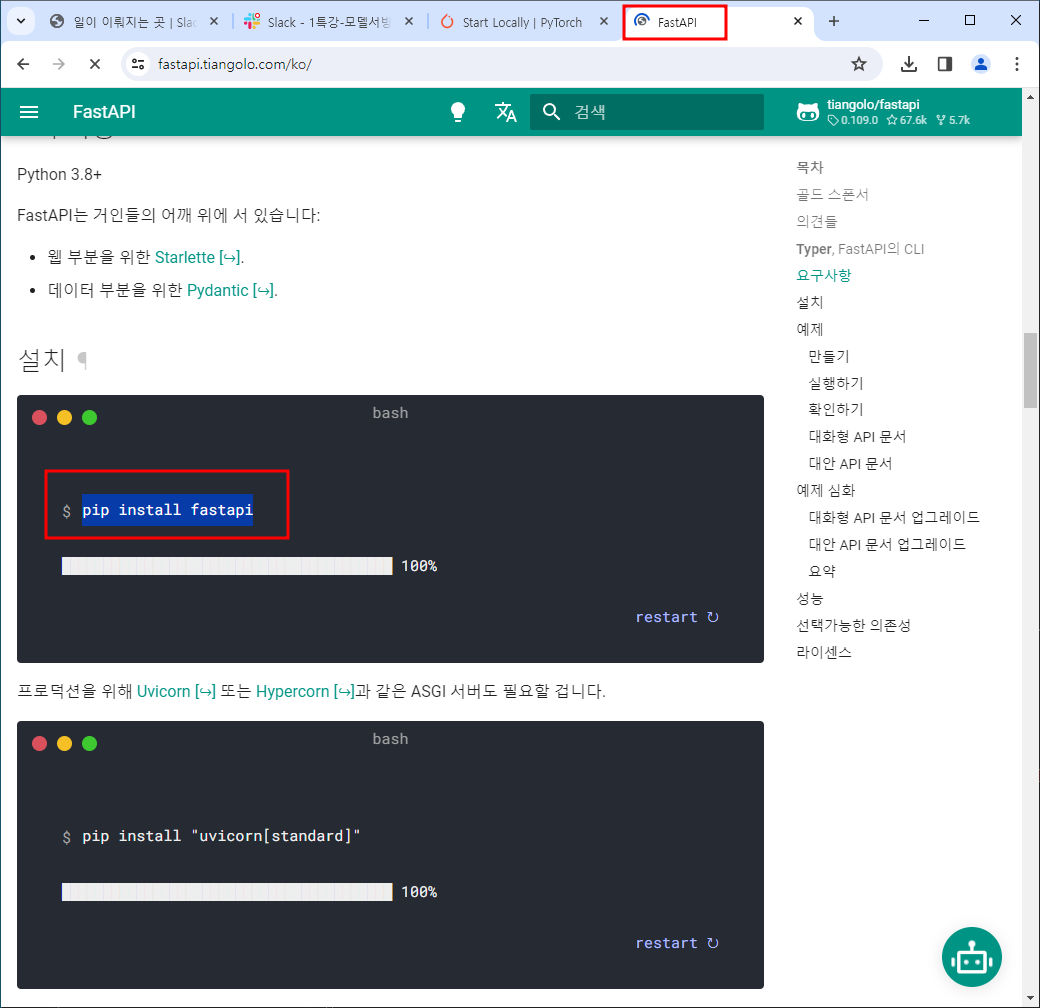The image size is (1040, 1008).
Task: Toggle light/dark mode with lightbulb icon
Action: pos(458,112)
